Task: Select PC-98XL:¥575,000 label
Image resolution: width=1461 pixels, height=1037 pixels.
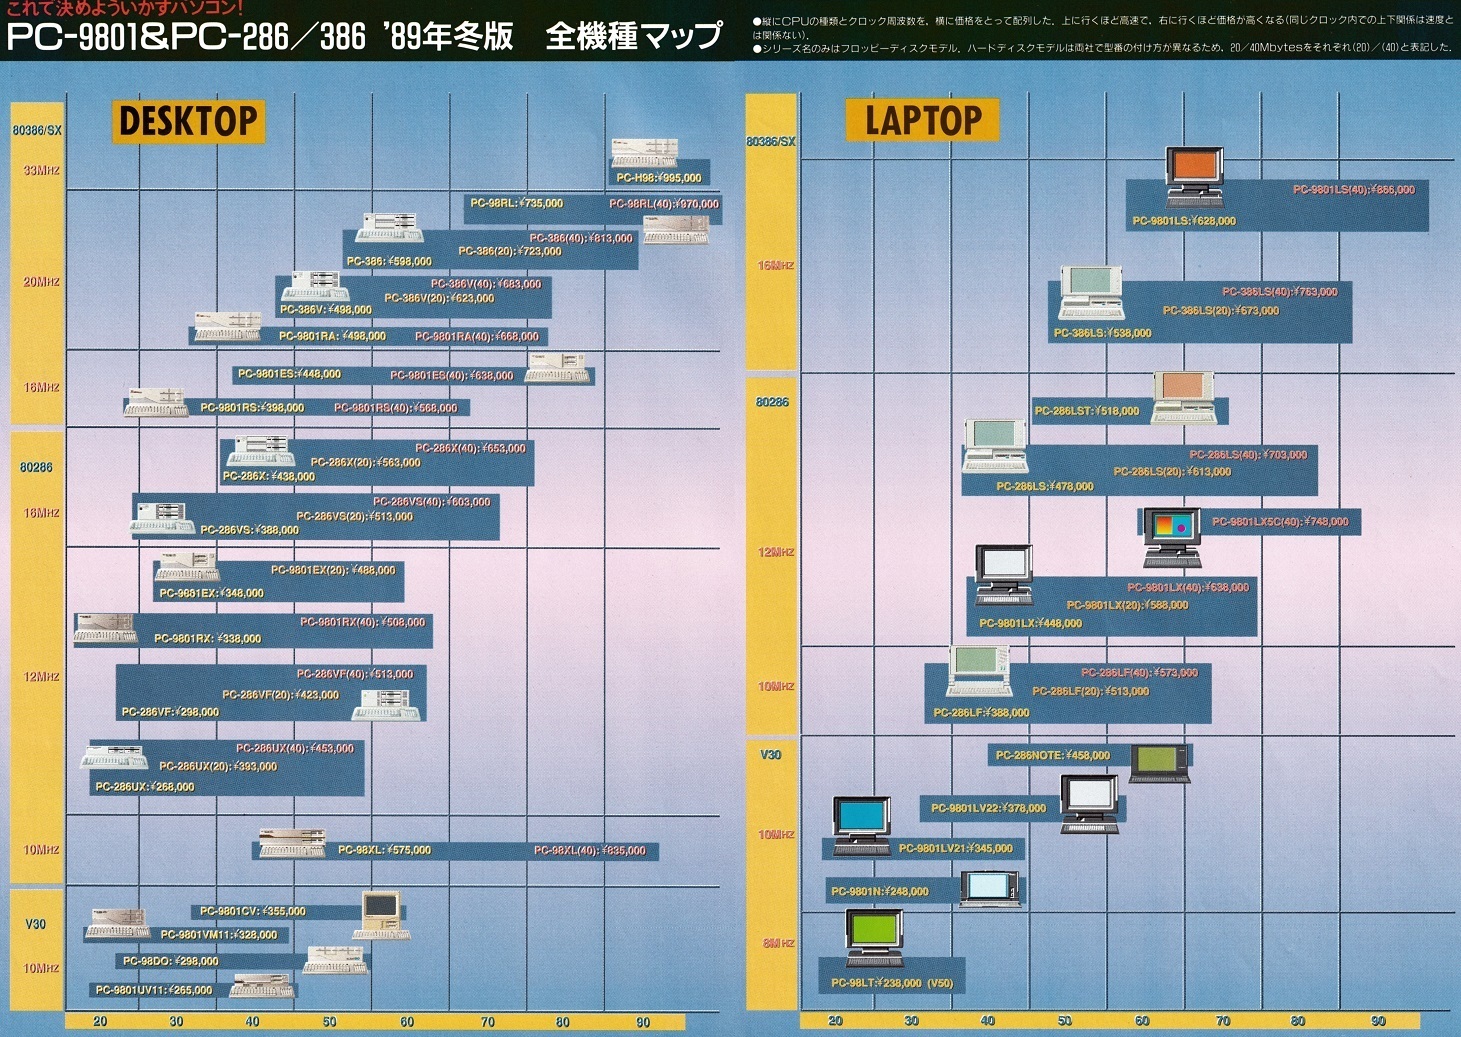Action: point(384,850)
